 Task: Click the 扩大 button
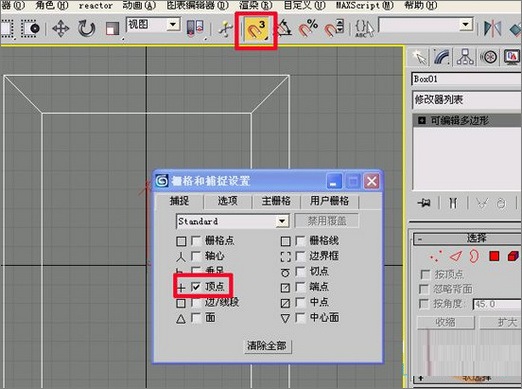pyautogui.click(x=501, y=322)
